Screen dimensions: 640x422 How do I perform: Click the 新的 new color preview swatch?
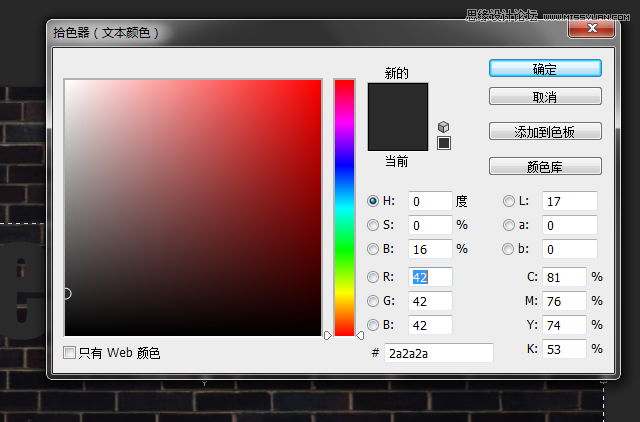398,100
